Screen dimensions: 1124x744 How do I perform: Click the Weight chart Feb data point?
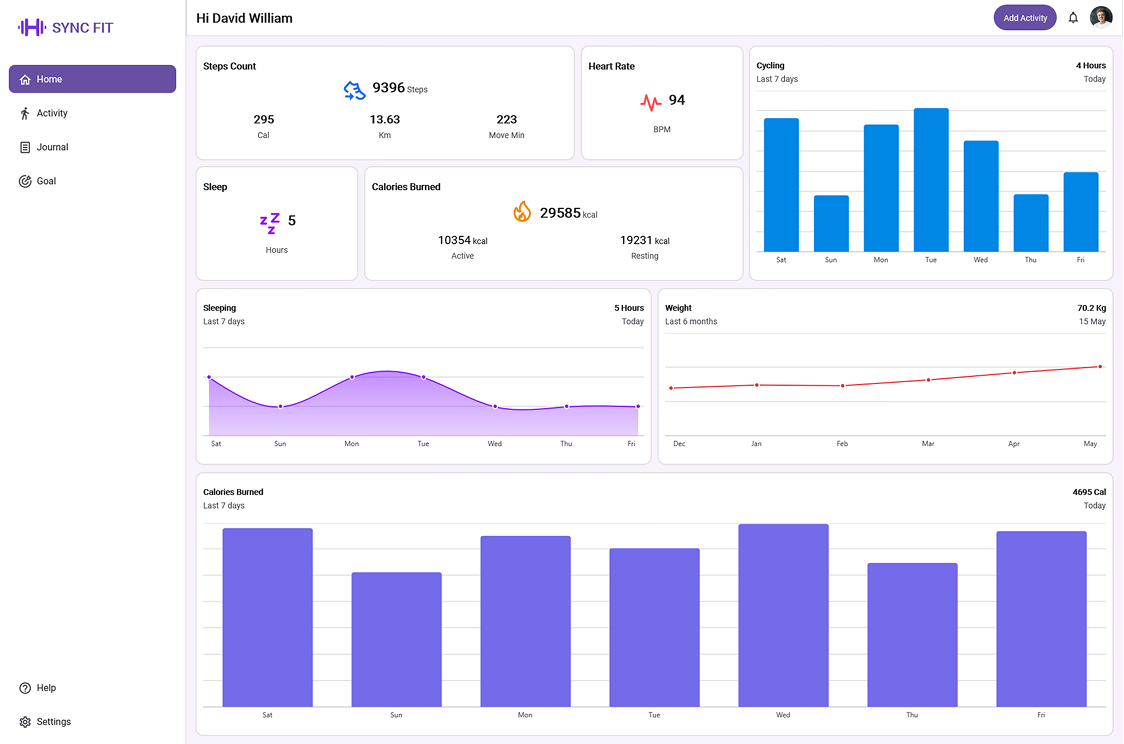point(842,386)
